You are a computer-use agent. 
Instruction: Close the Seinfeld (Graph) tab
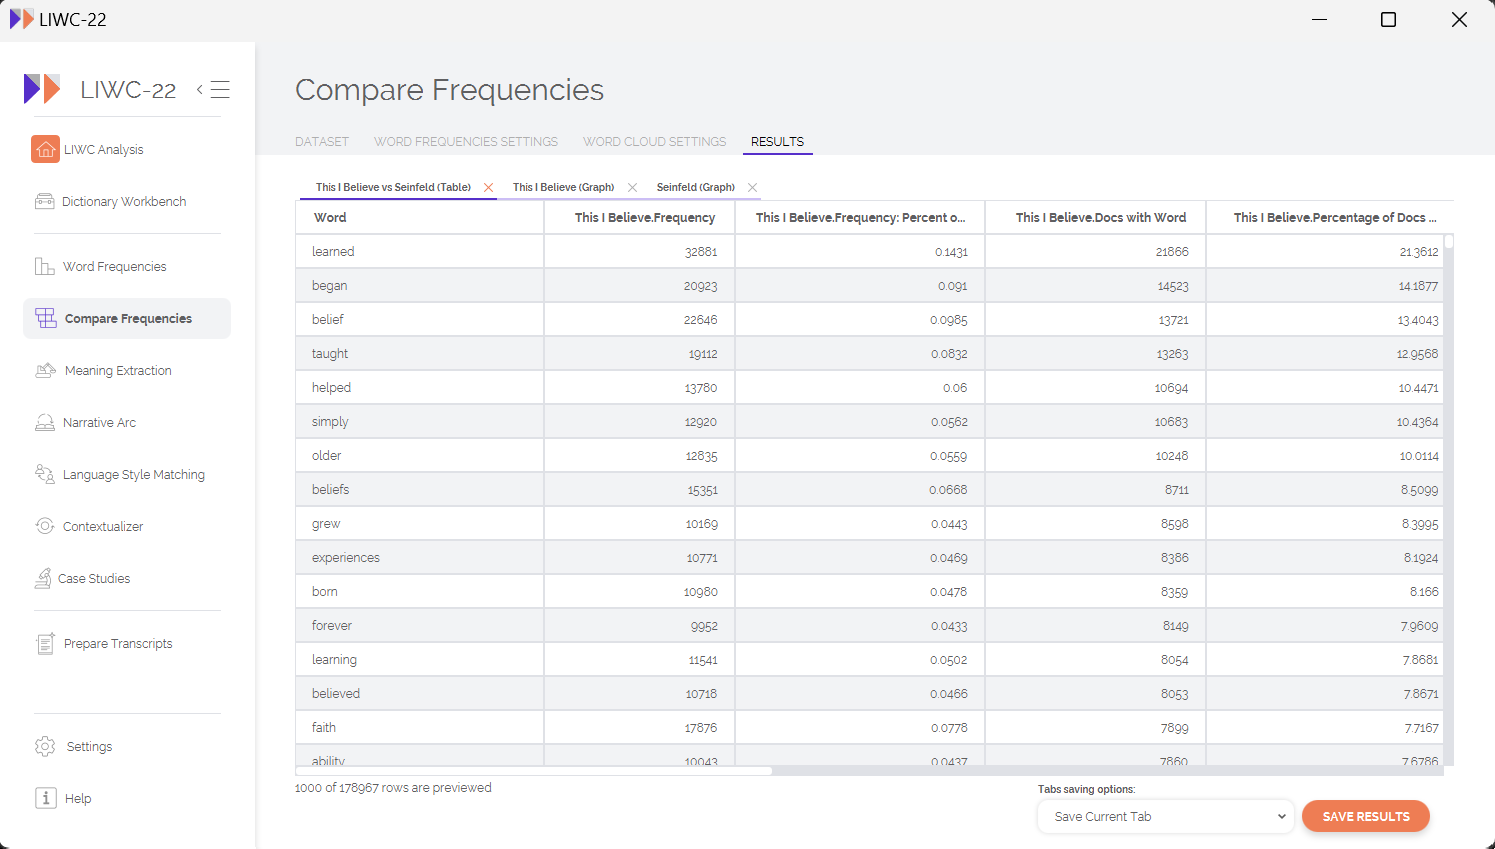coord(752,187)
